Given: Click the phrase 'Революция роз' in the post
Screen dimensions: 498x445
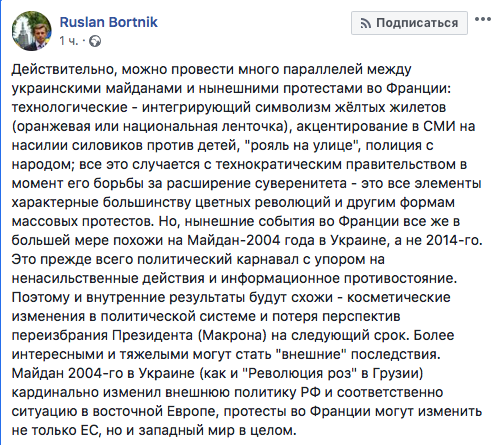Looking at the screenshot, I should [300, 373].
